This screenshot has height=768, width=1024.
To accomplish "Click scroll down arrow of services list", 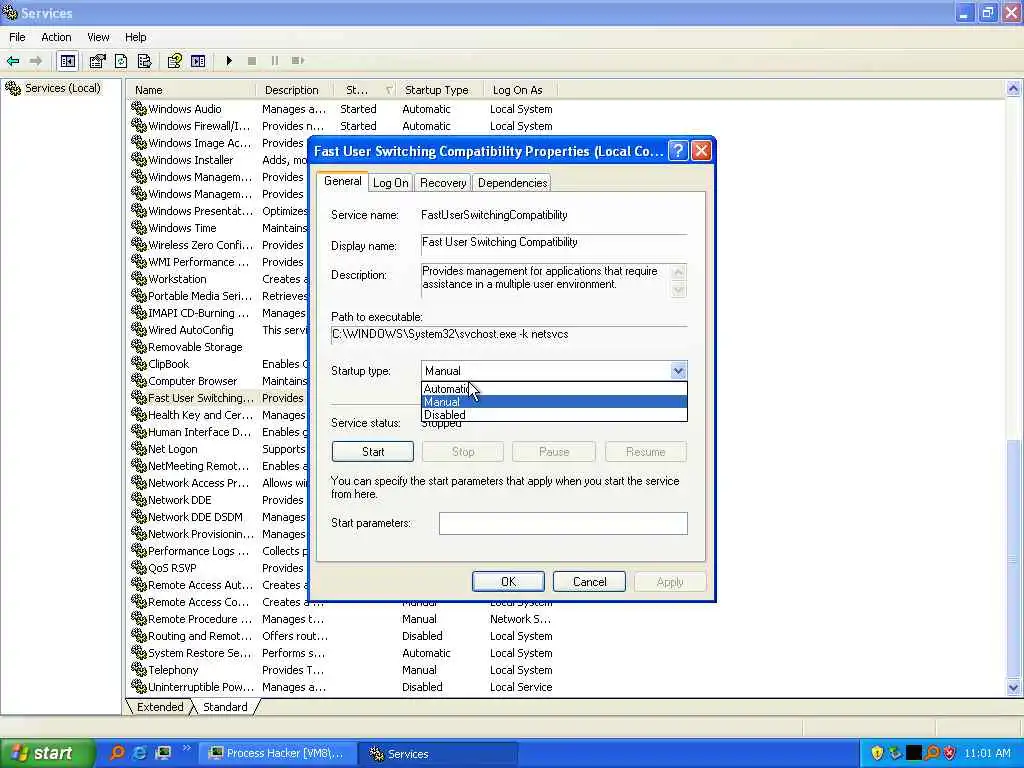I will (1013, 687).
